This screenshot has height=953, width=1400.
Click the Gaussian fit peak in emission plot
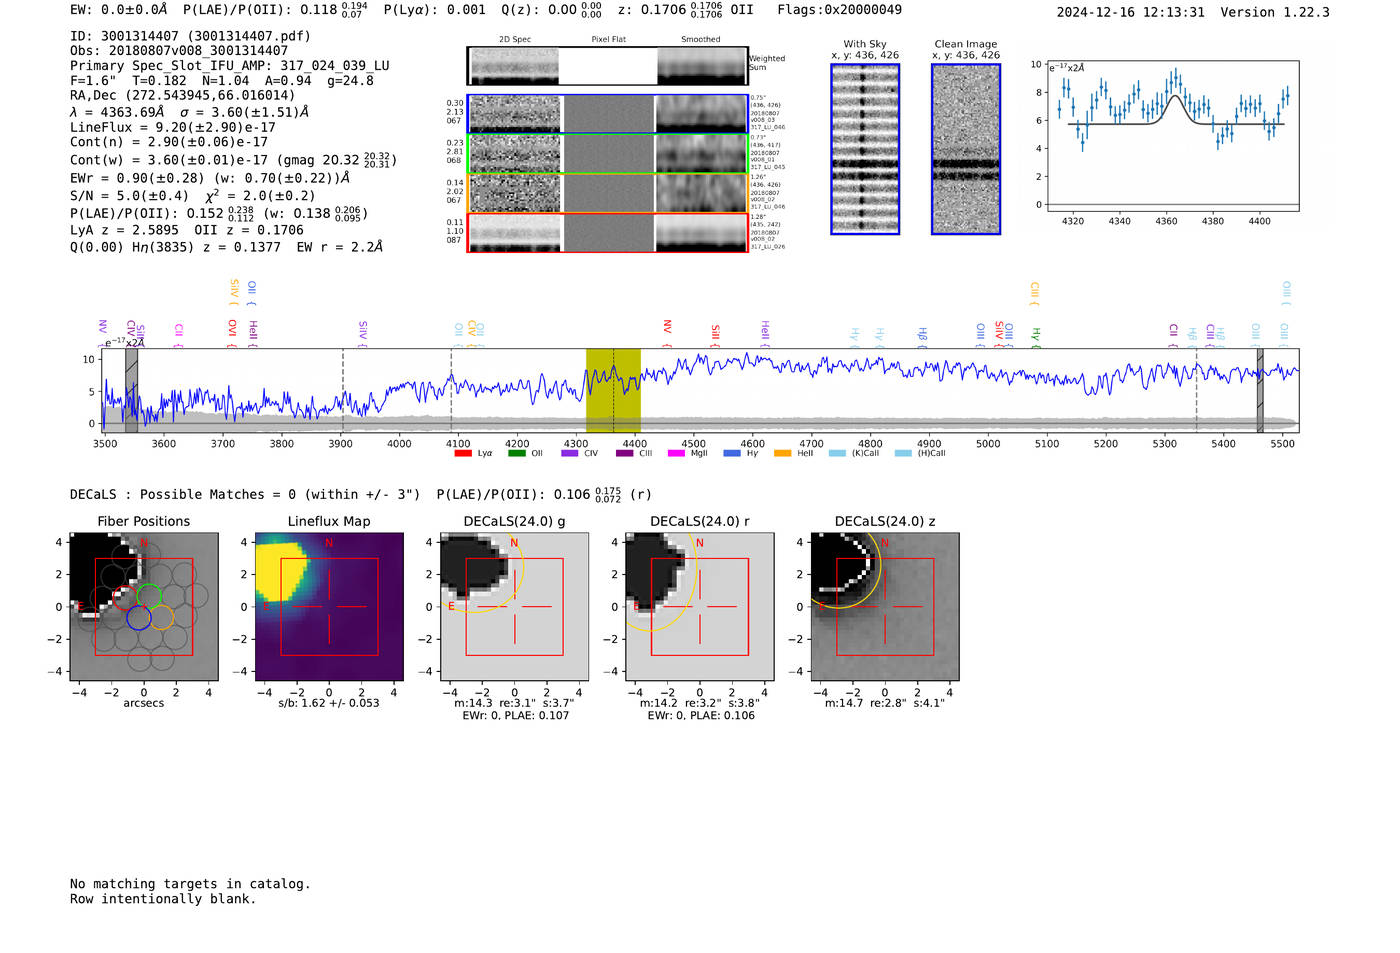1176,97
